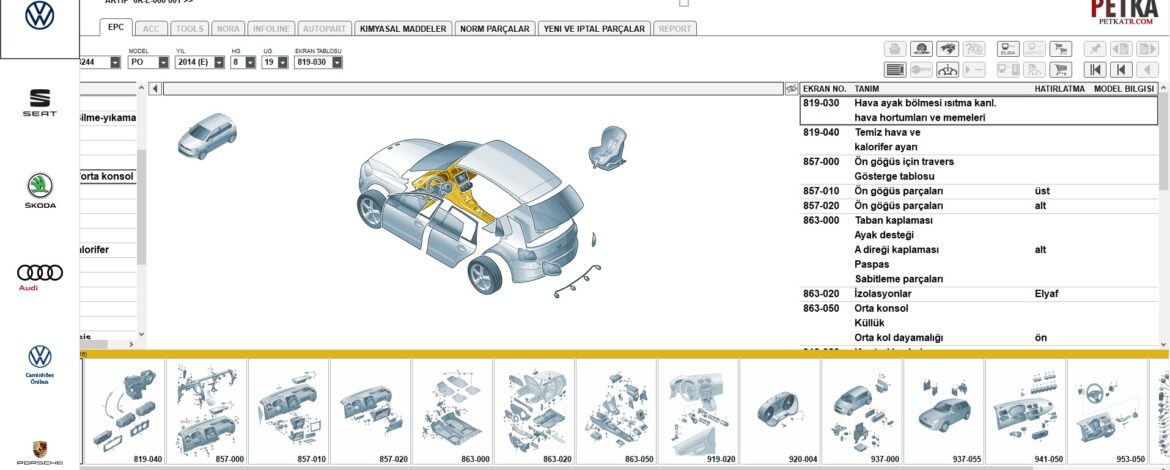The image size is (1170, 470).
Task: Open thumbnail 920-004
Action: click(780, 412)
